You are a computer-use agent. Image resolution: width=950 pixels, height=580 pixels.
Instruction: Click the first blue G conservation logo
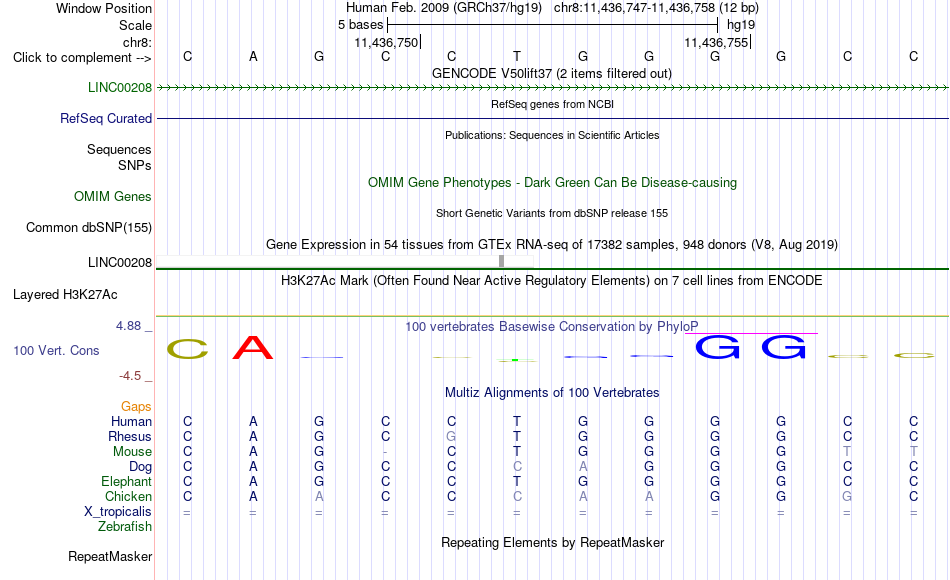point(717,347)
